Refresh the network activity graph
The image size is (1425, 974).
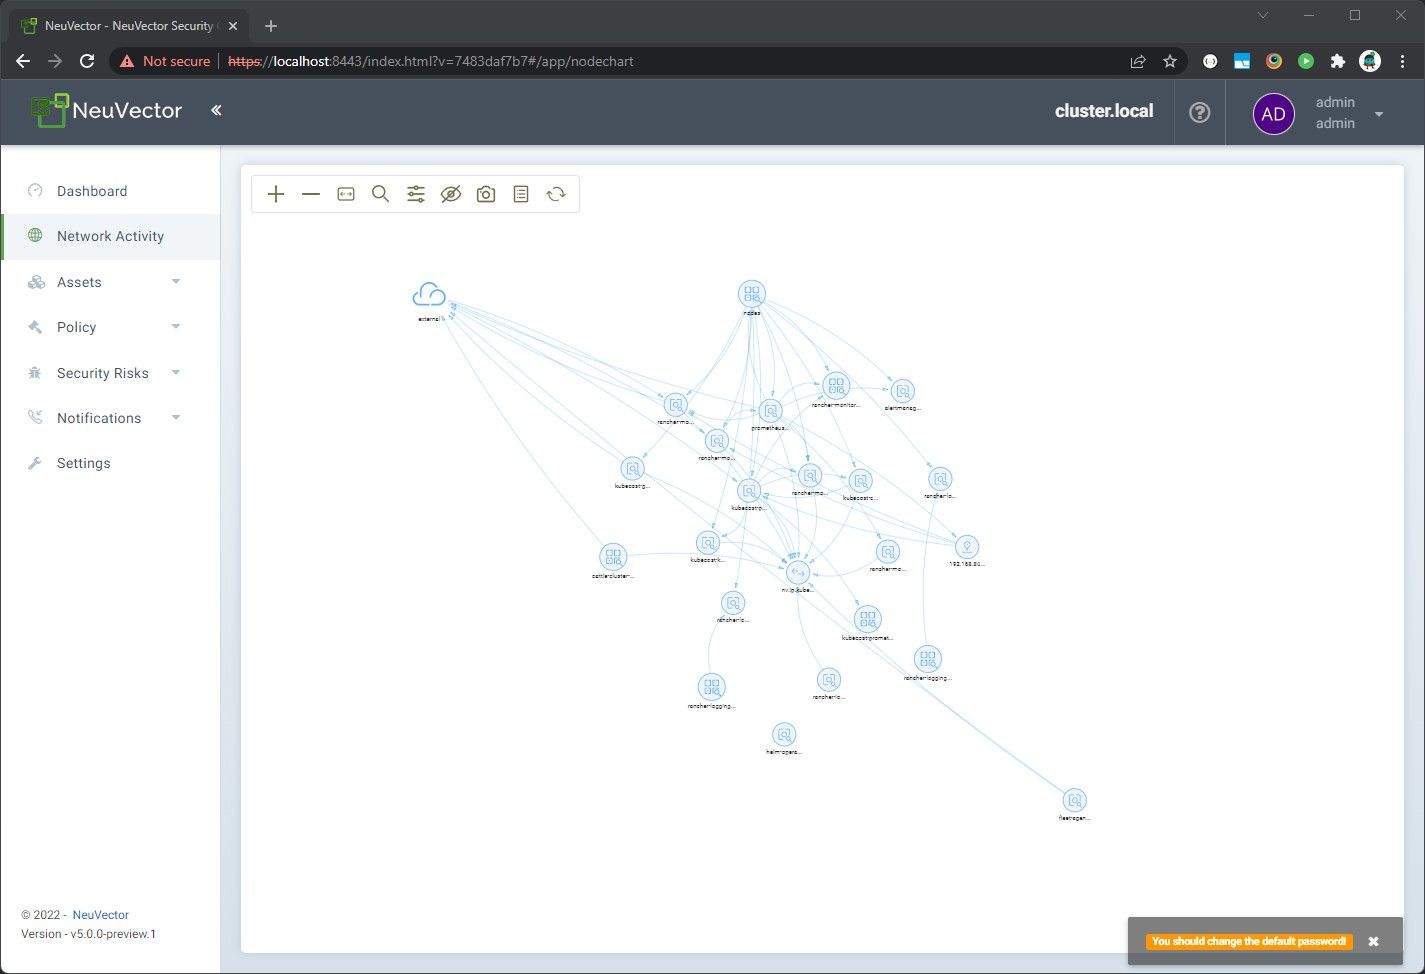[x=556, y=194]
